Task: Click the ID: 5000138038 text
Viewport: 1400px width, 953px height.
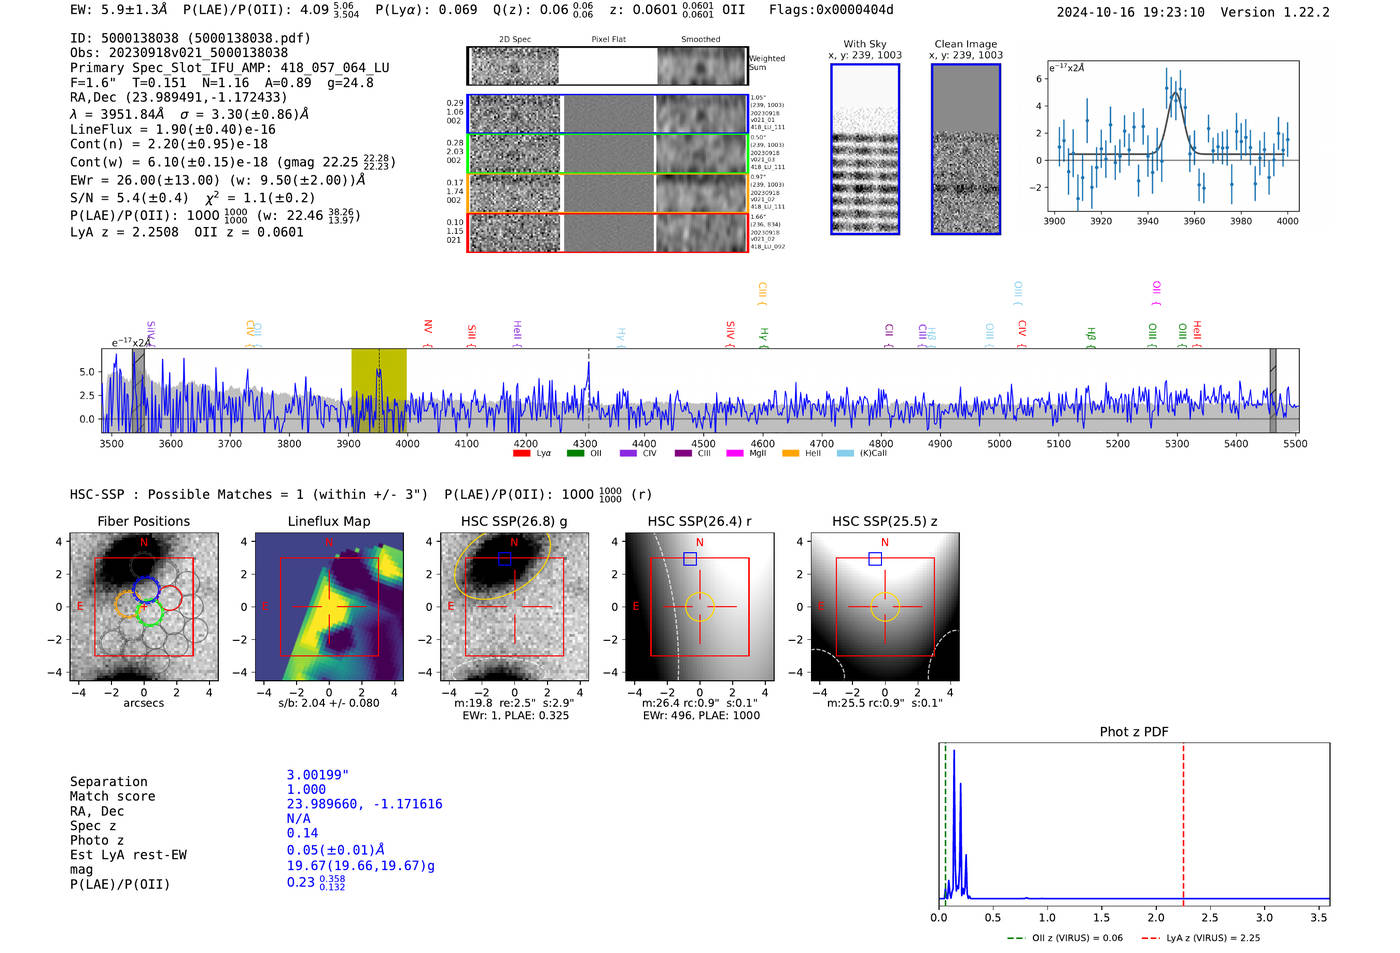Action: tap(190, 38)
